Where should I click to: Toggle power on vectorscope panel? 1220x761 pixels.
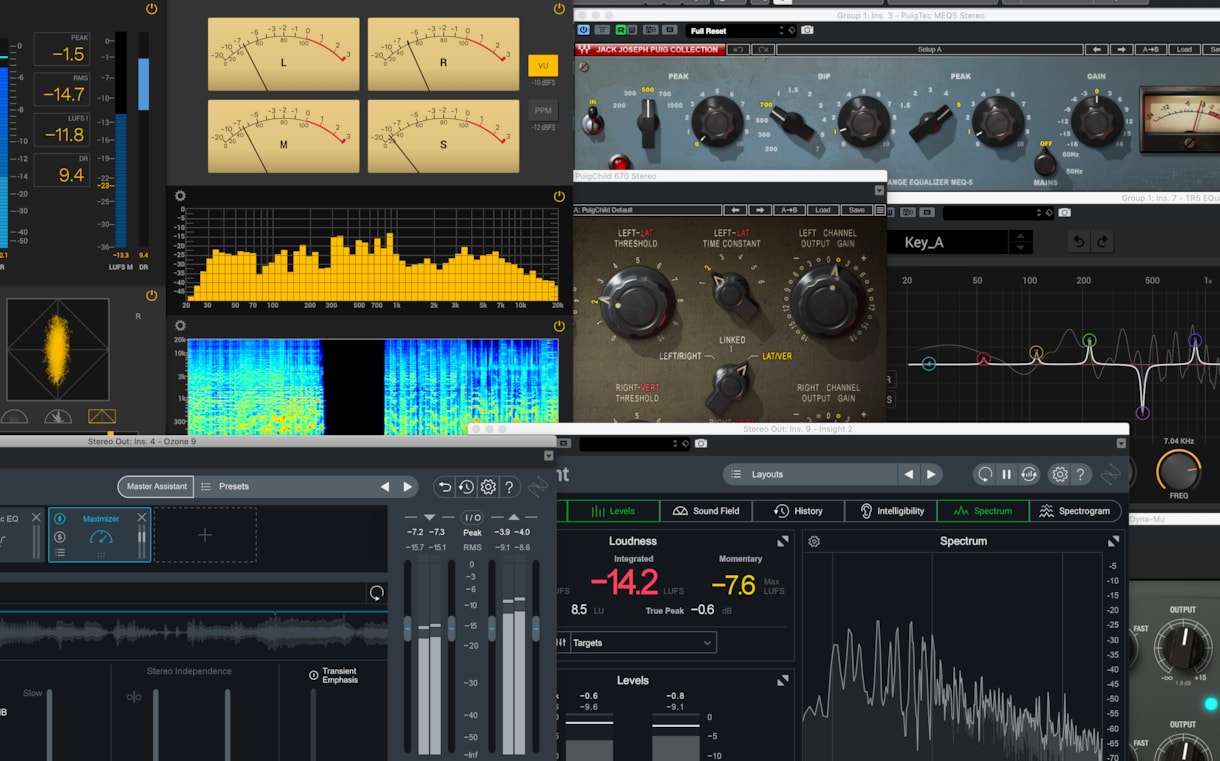pos(151,295)
